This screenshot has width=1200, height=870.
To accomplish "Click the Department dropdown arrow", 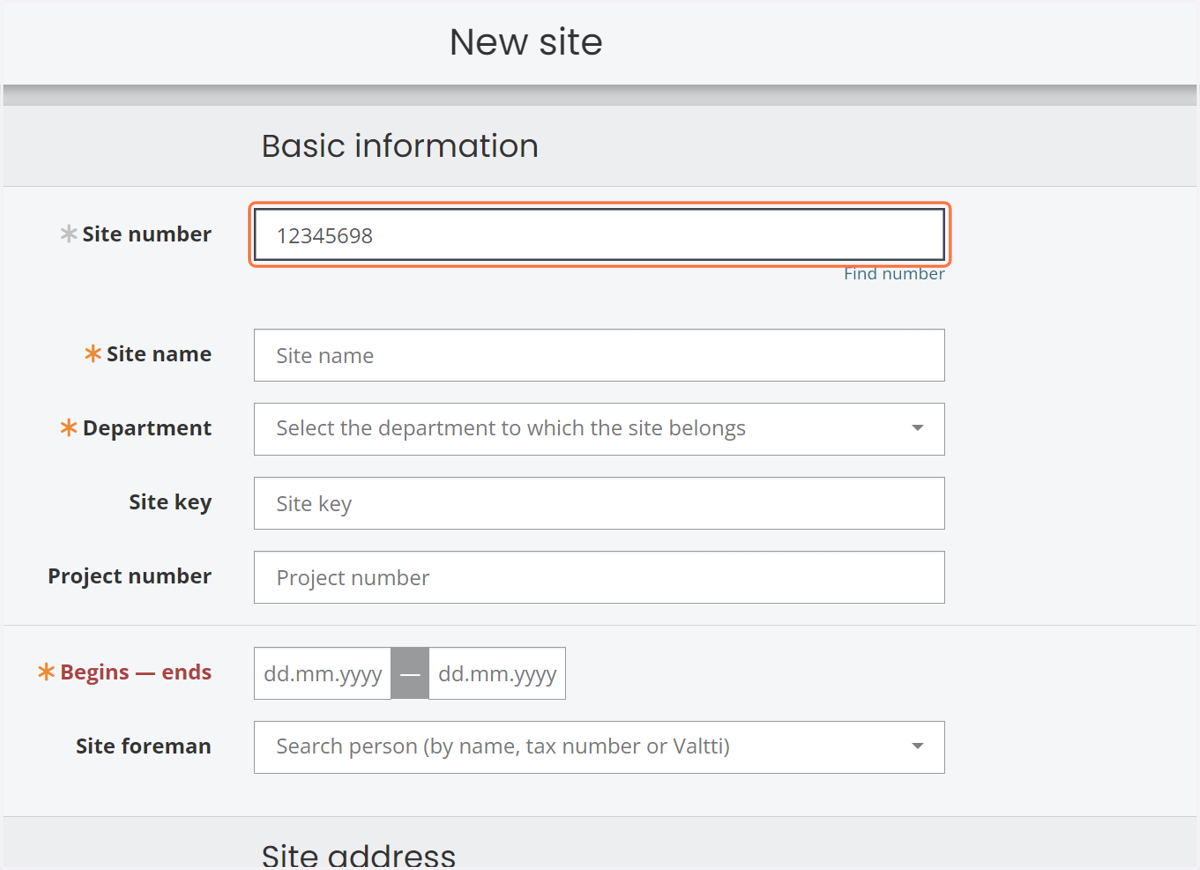I will tap(917, 429).
